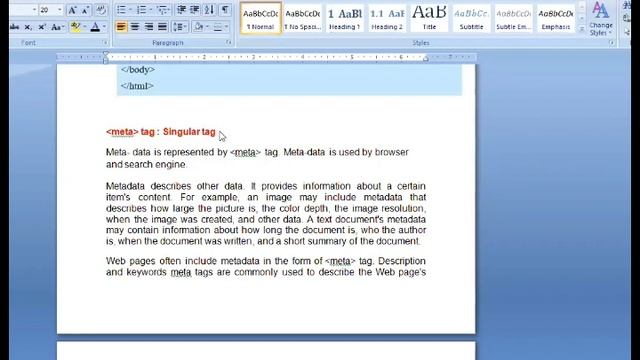The height and width of the screenshot is (360, 640).
Task: Apply the Title style
Action: (x=429, y=18)
